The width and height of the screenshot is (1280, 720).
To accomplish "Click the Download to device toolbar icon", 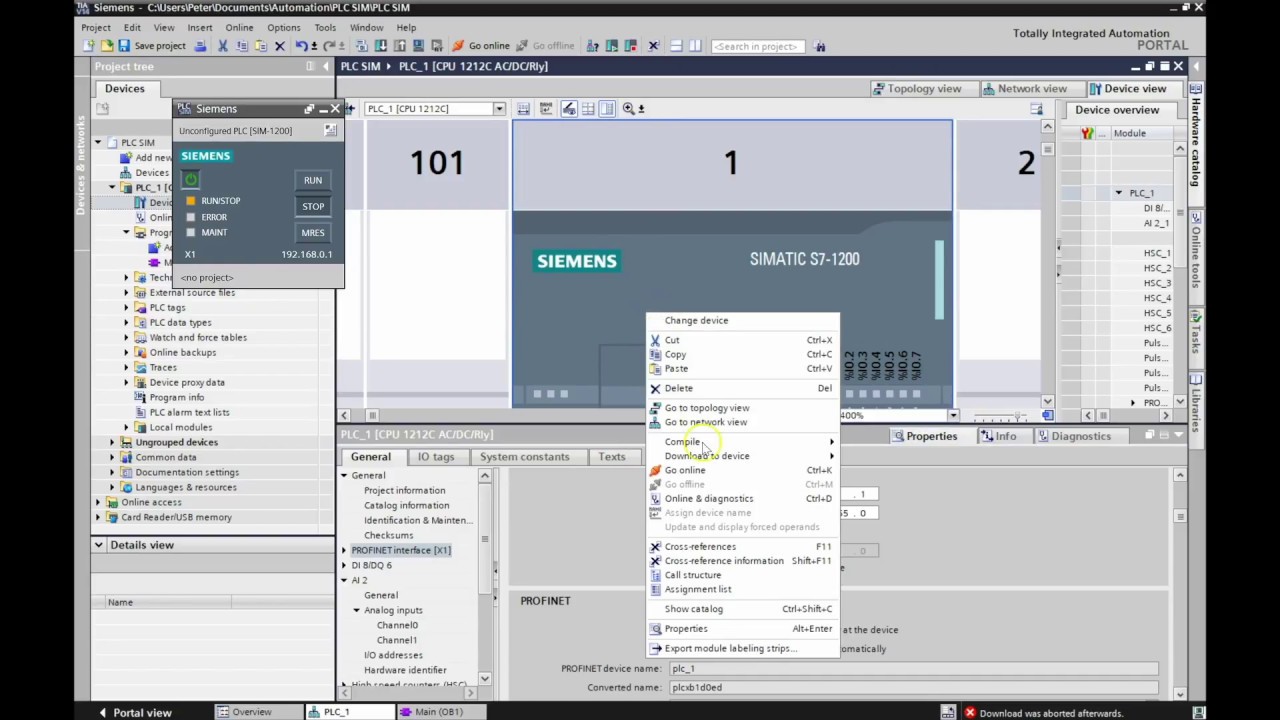I will tap(381, 46).
